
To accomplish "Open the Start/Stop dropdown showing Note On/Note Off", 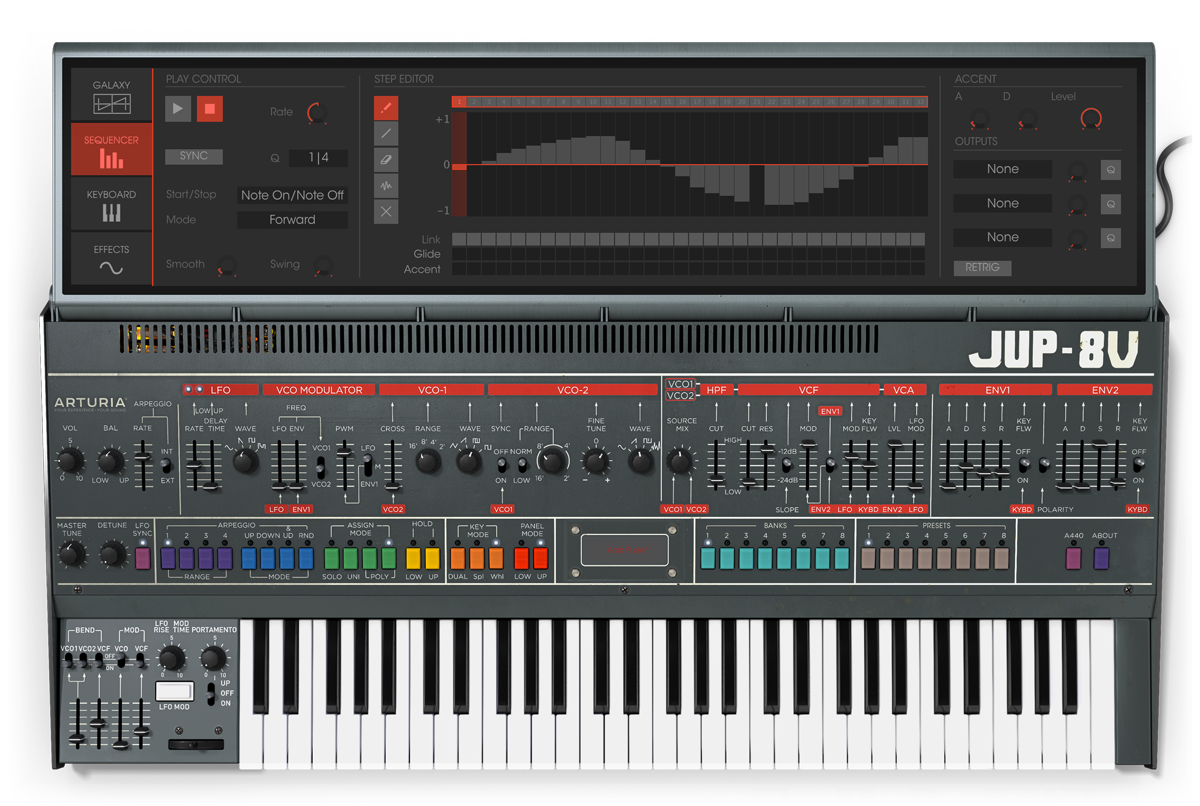I will pyautogui.click(x=291, y=194).
